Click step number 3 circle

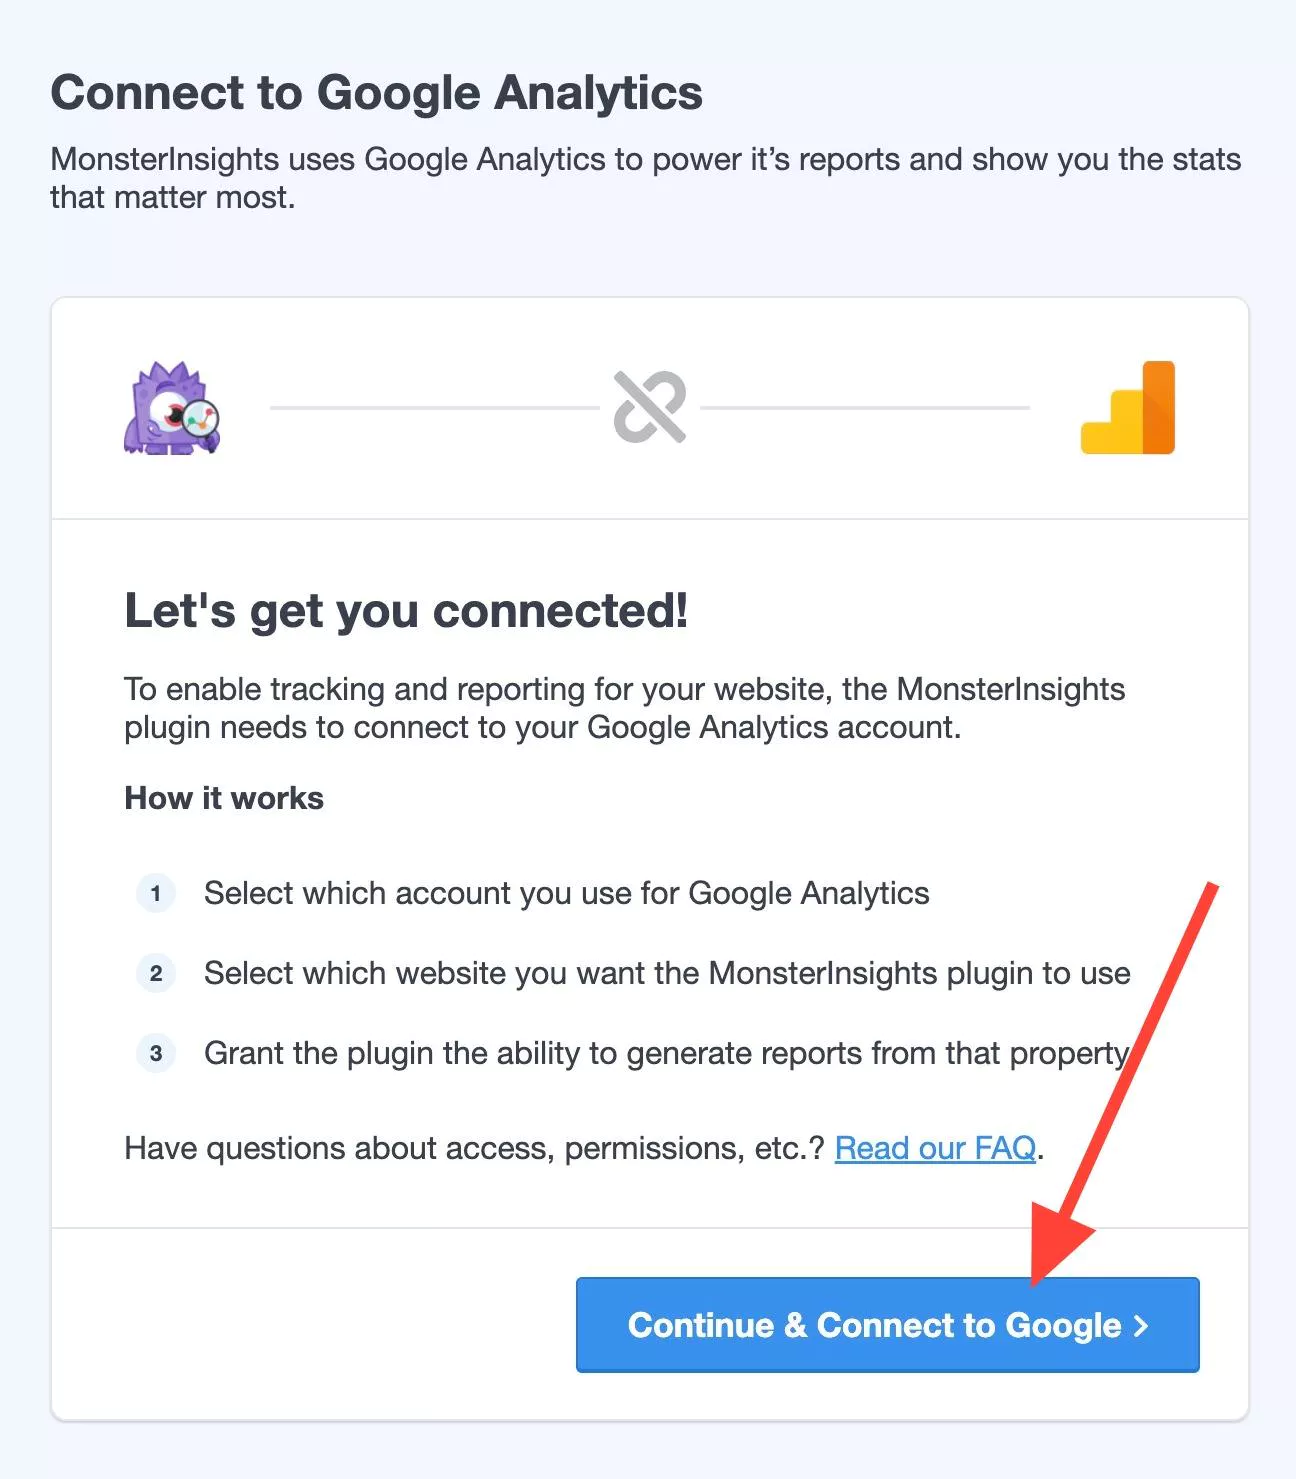(155, 1054)
